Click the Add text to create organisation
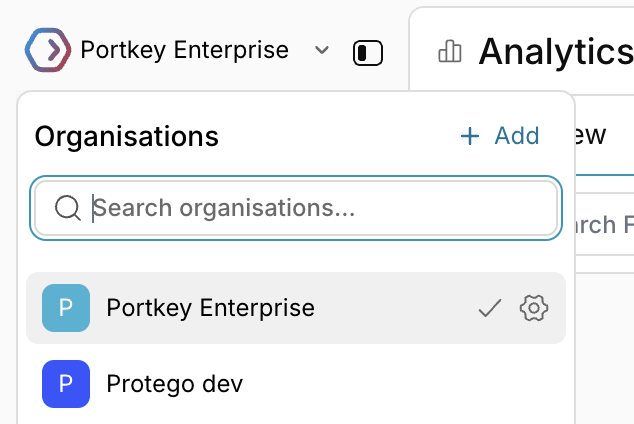The height and width of the screenshot is (424, 634). 517,136
